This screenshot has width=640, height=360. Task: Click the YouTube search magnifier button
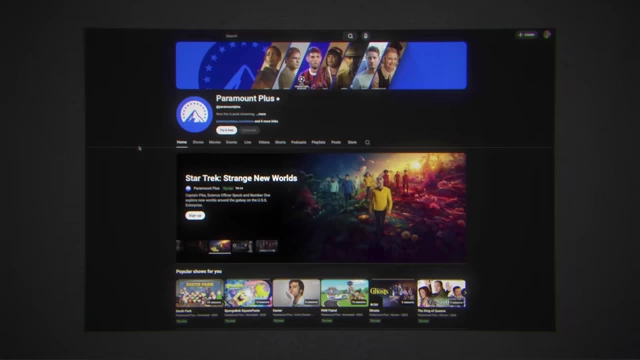350,36
